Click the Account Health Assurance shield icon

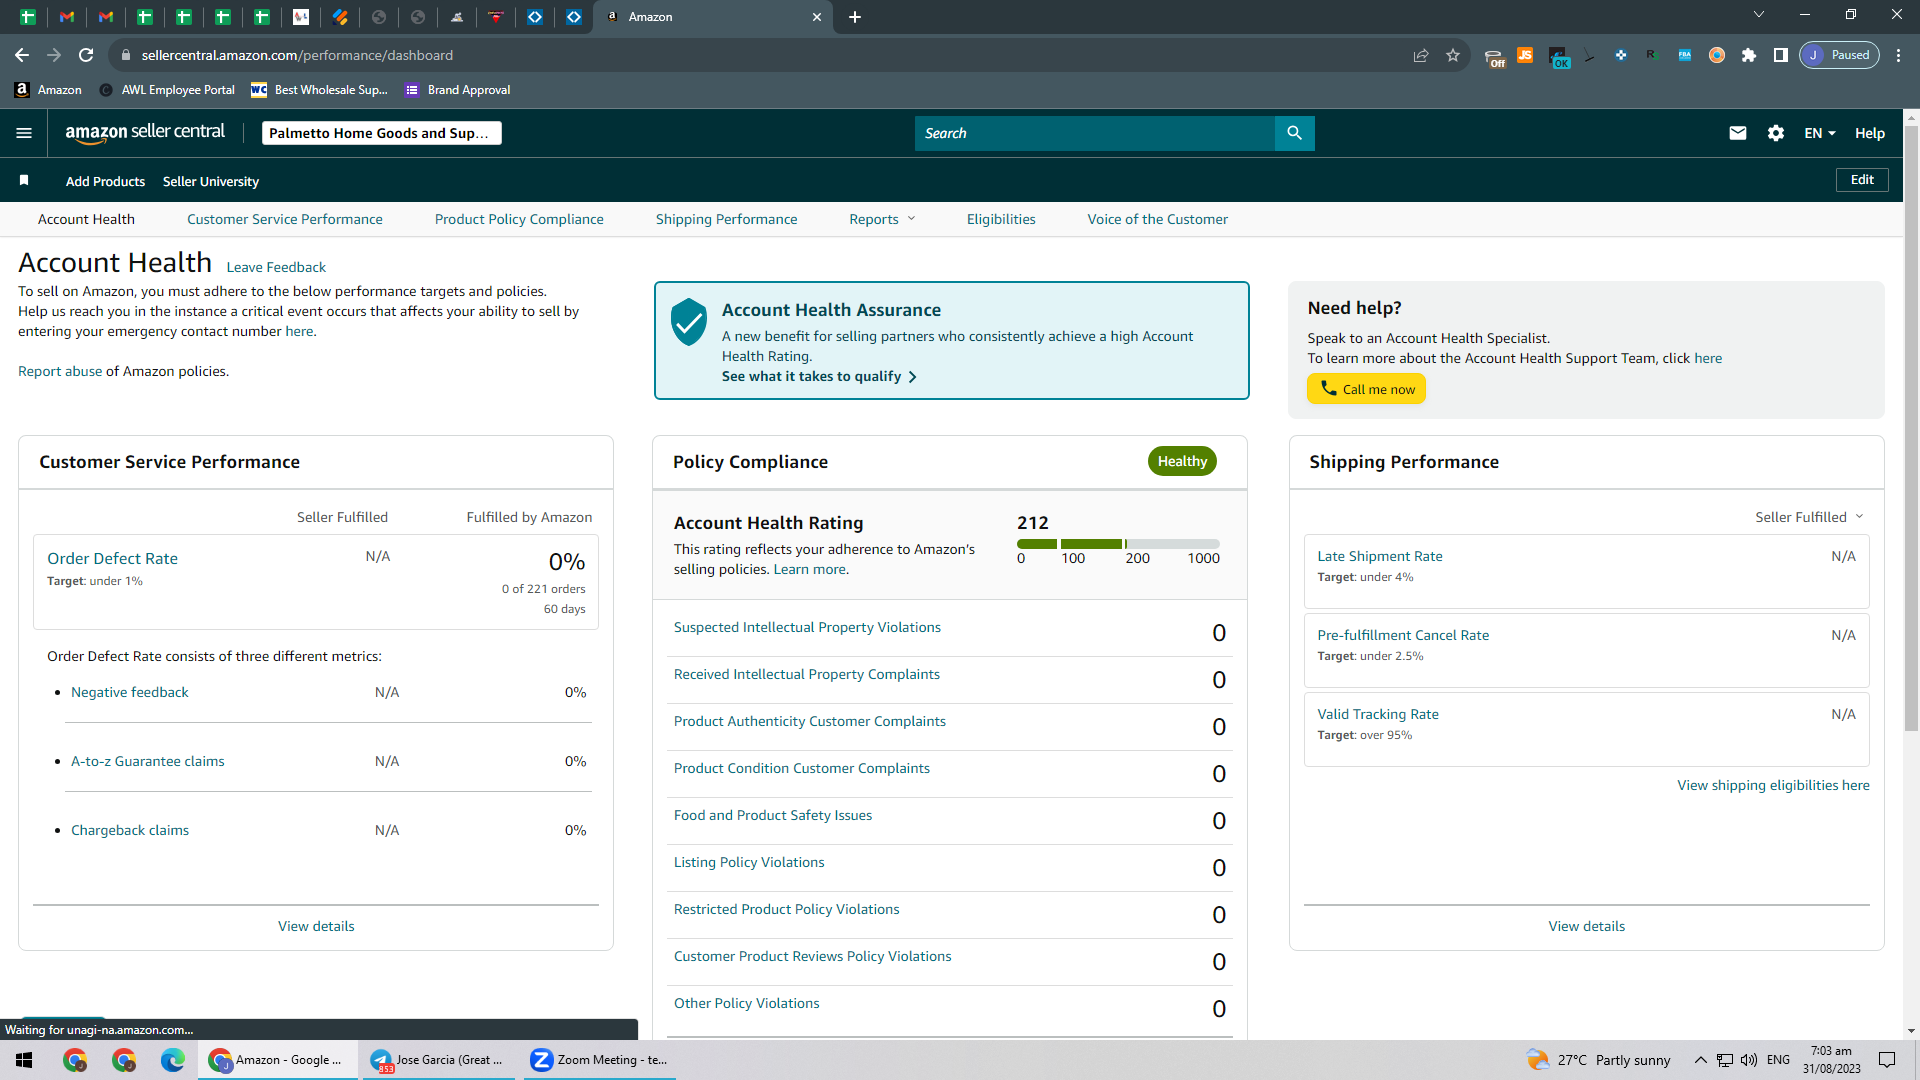tap(689, 322)
